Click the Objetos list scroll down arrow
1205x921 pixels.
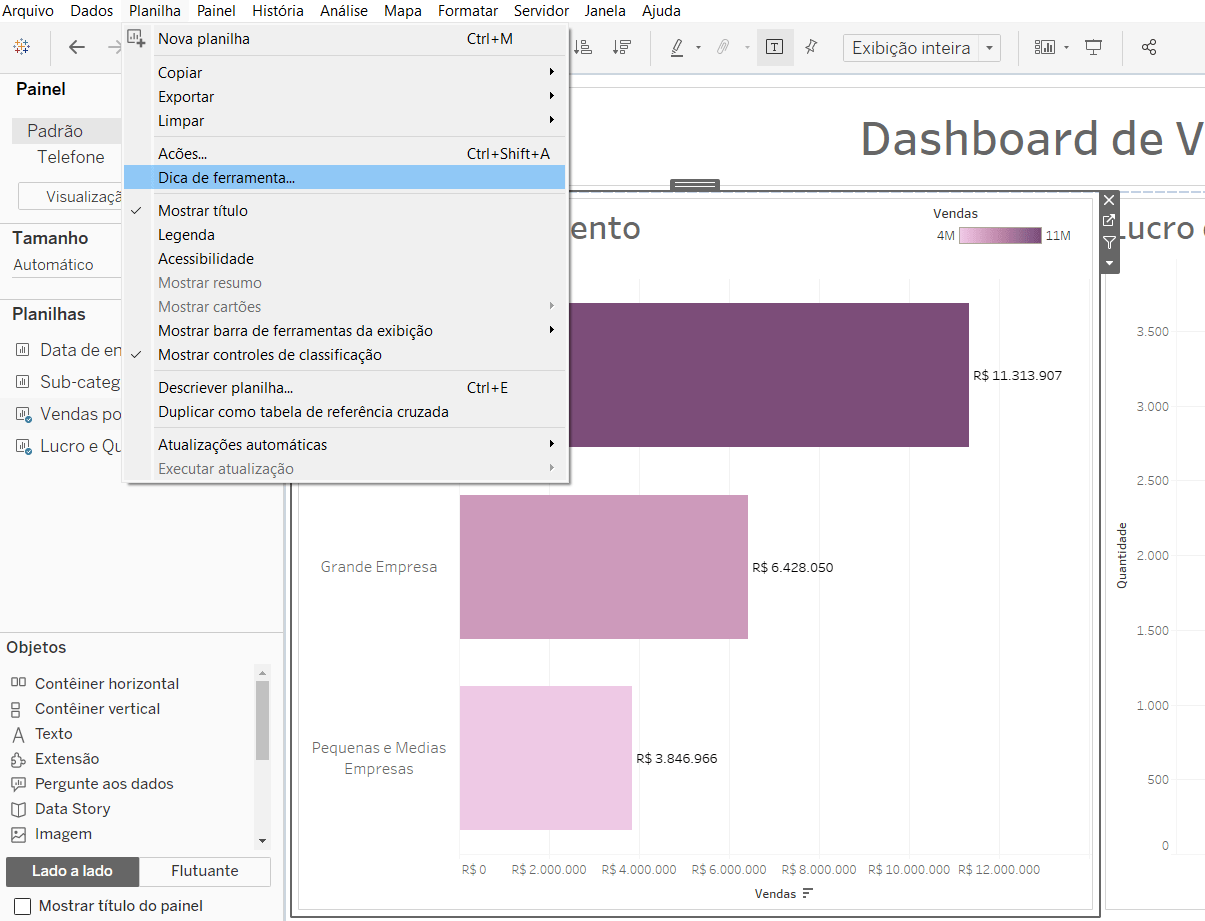point(263,842)
